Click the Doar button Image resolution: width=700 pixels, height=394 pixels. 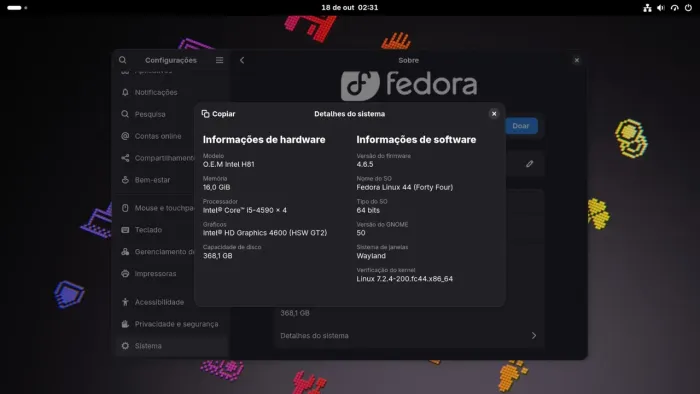(521, 126)
